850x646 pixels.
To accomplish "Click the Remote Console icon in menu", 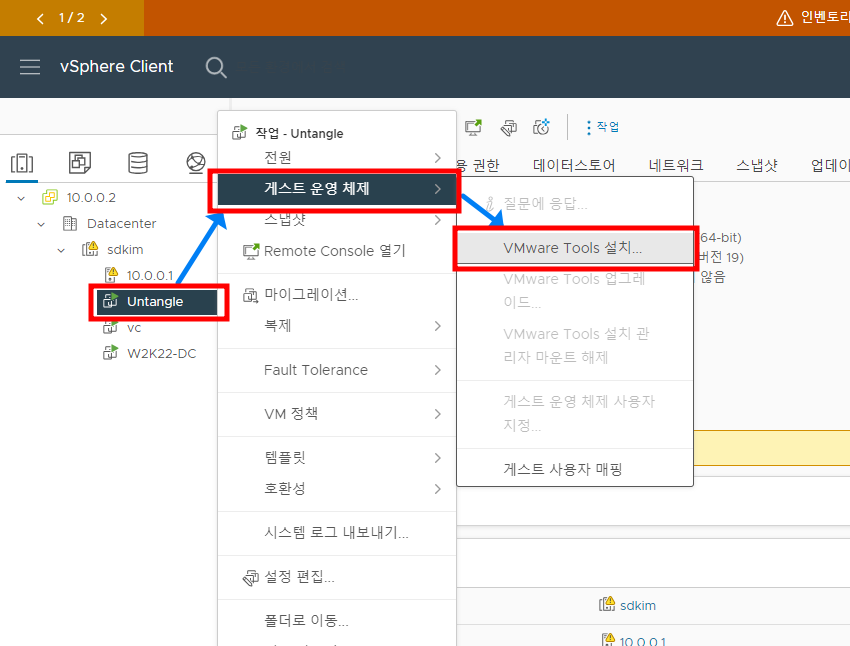I will coord(250,251).
